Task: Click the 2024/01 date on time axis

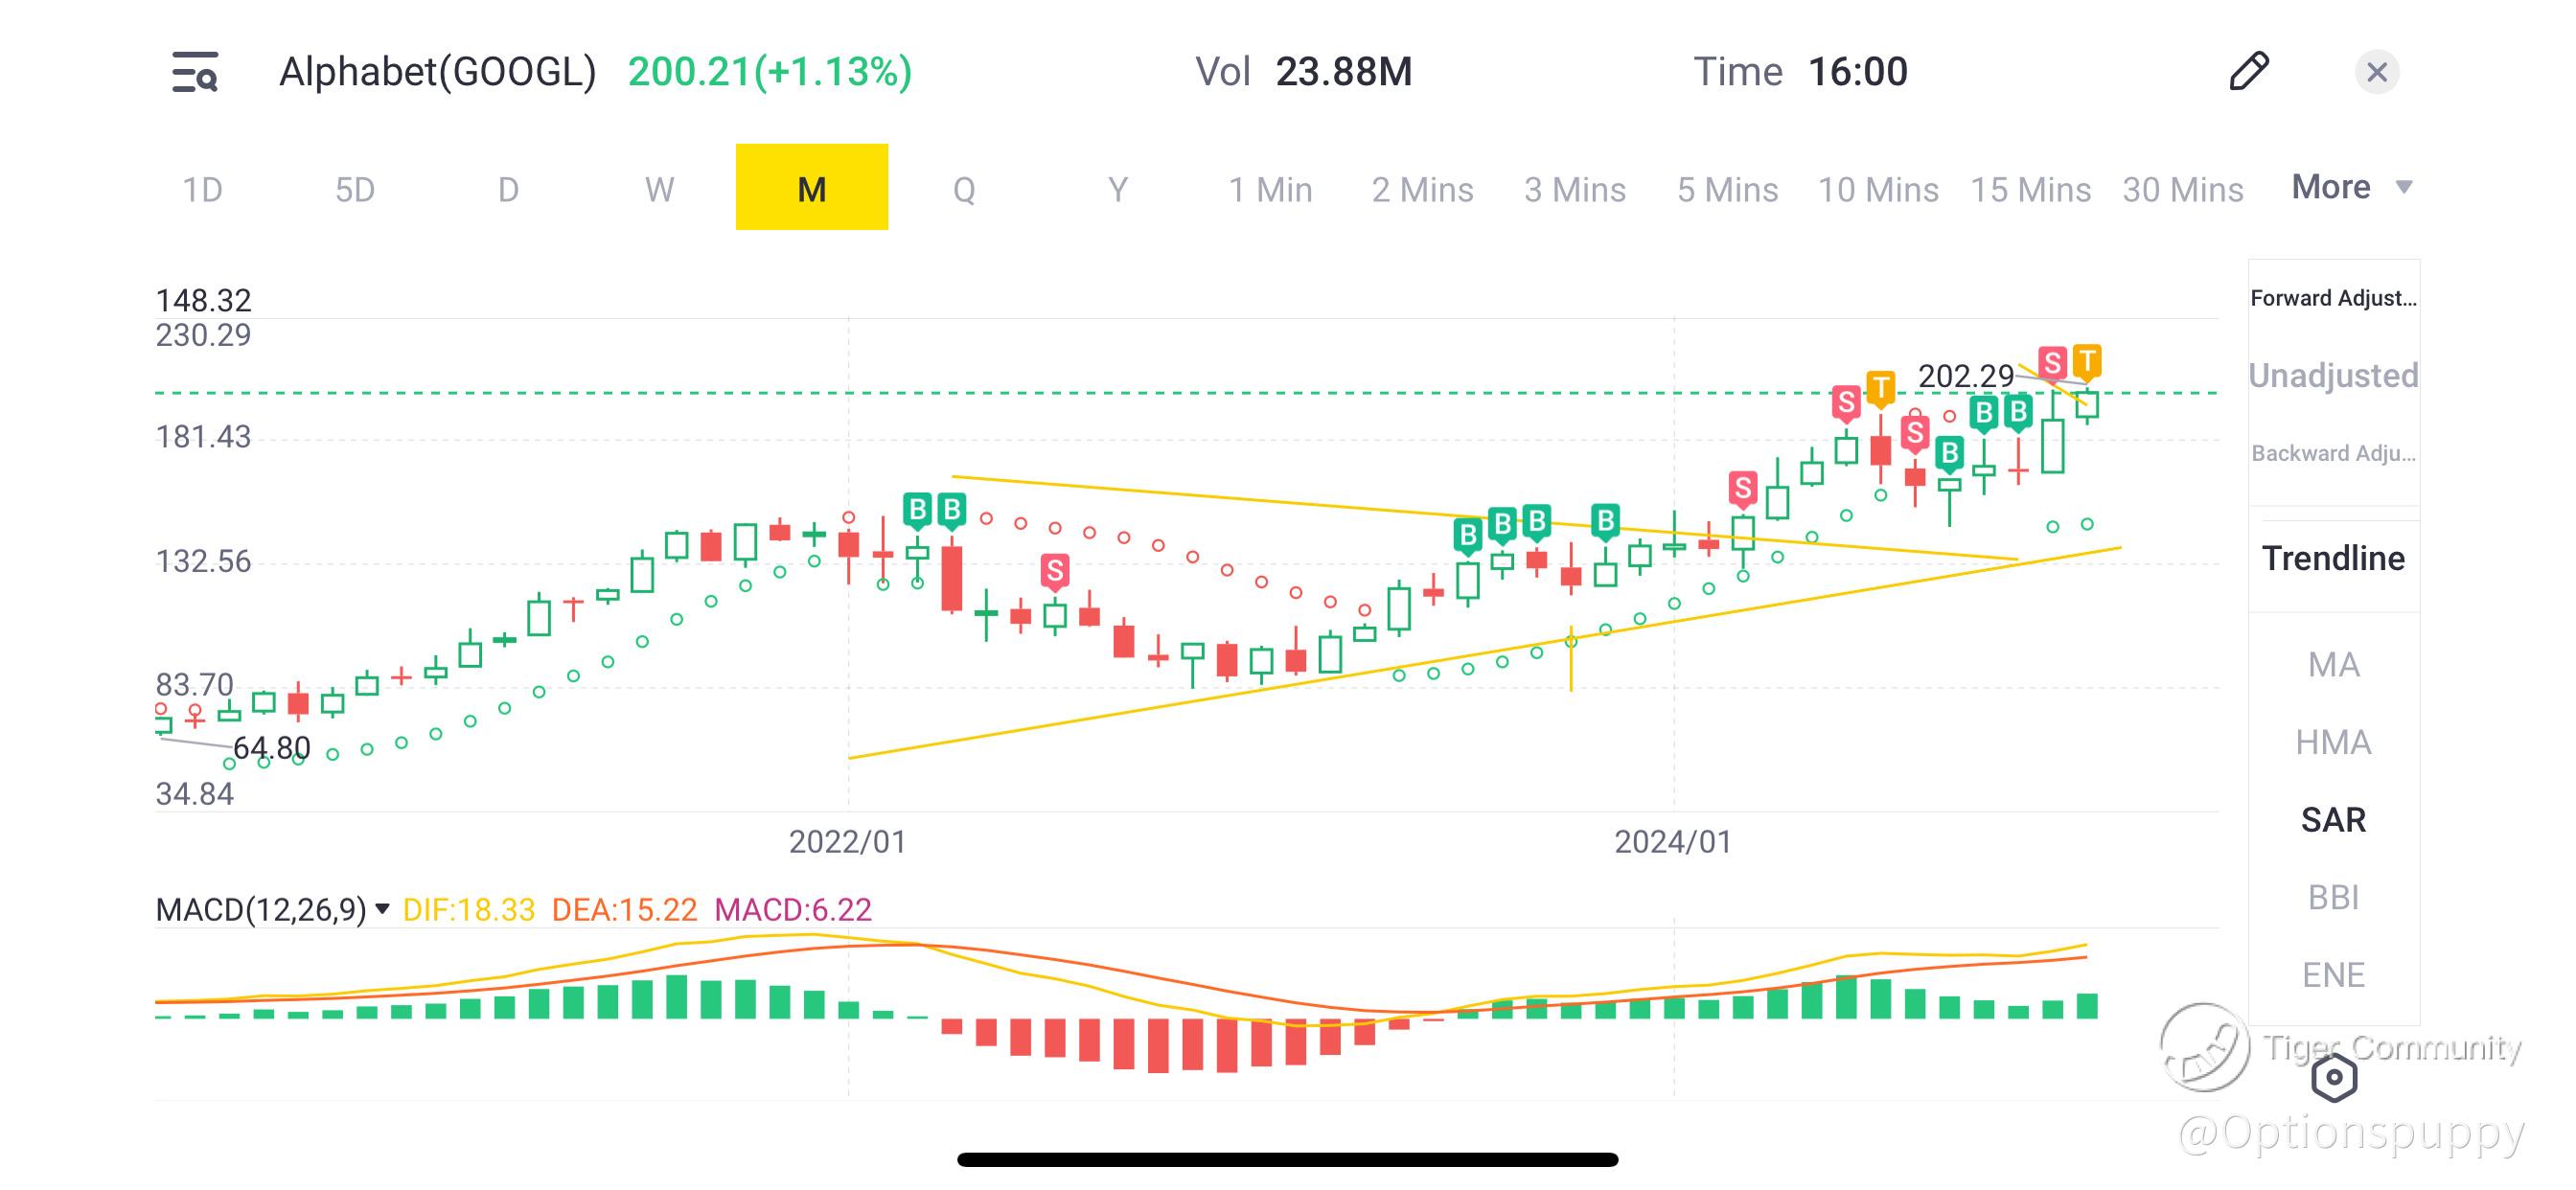Action: 1673,842
